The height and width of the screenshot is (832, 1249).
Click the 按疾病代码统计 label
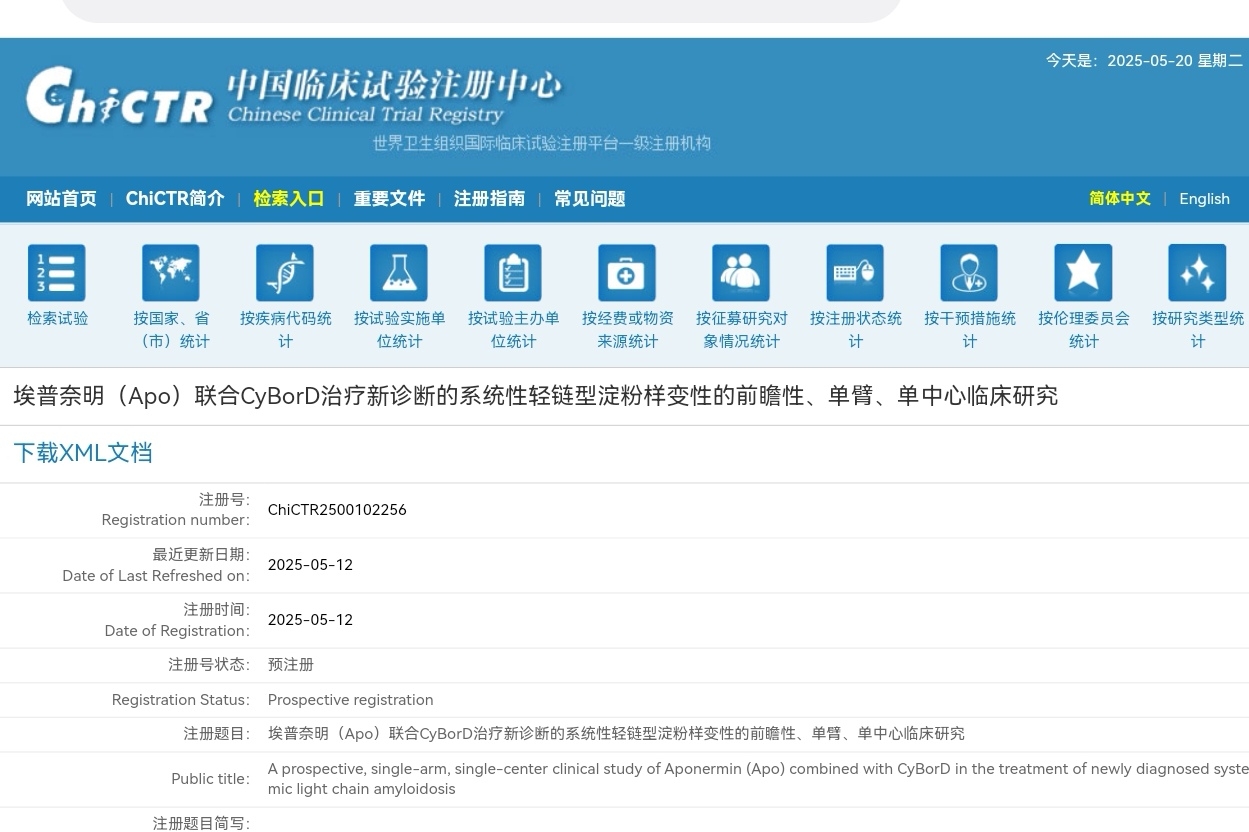[285, 329]
